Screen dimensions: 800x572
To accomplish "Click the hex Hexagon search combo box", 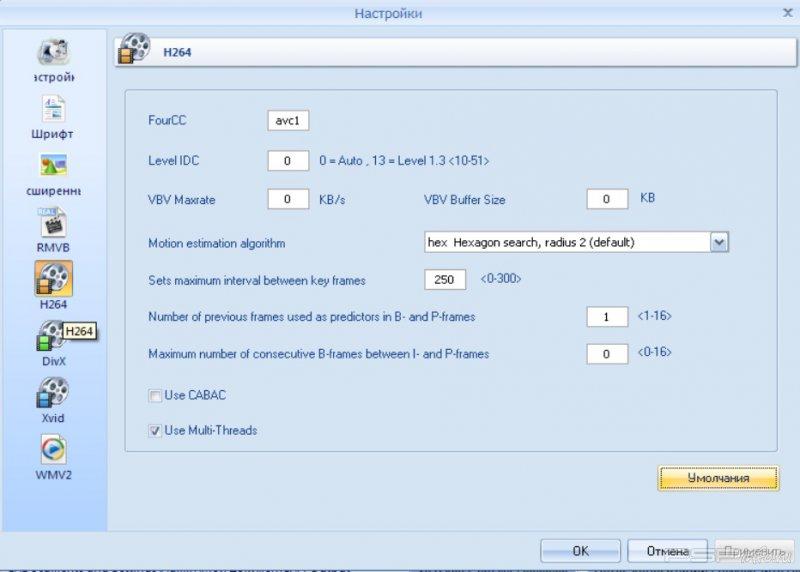I will click(x=566, y=242).
